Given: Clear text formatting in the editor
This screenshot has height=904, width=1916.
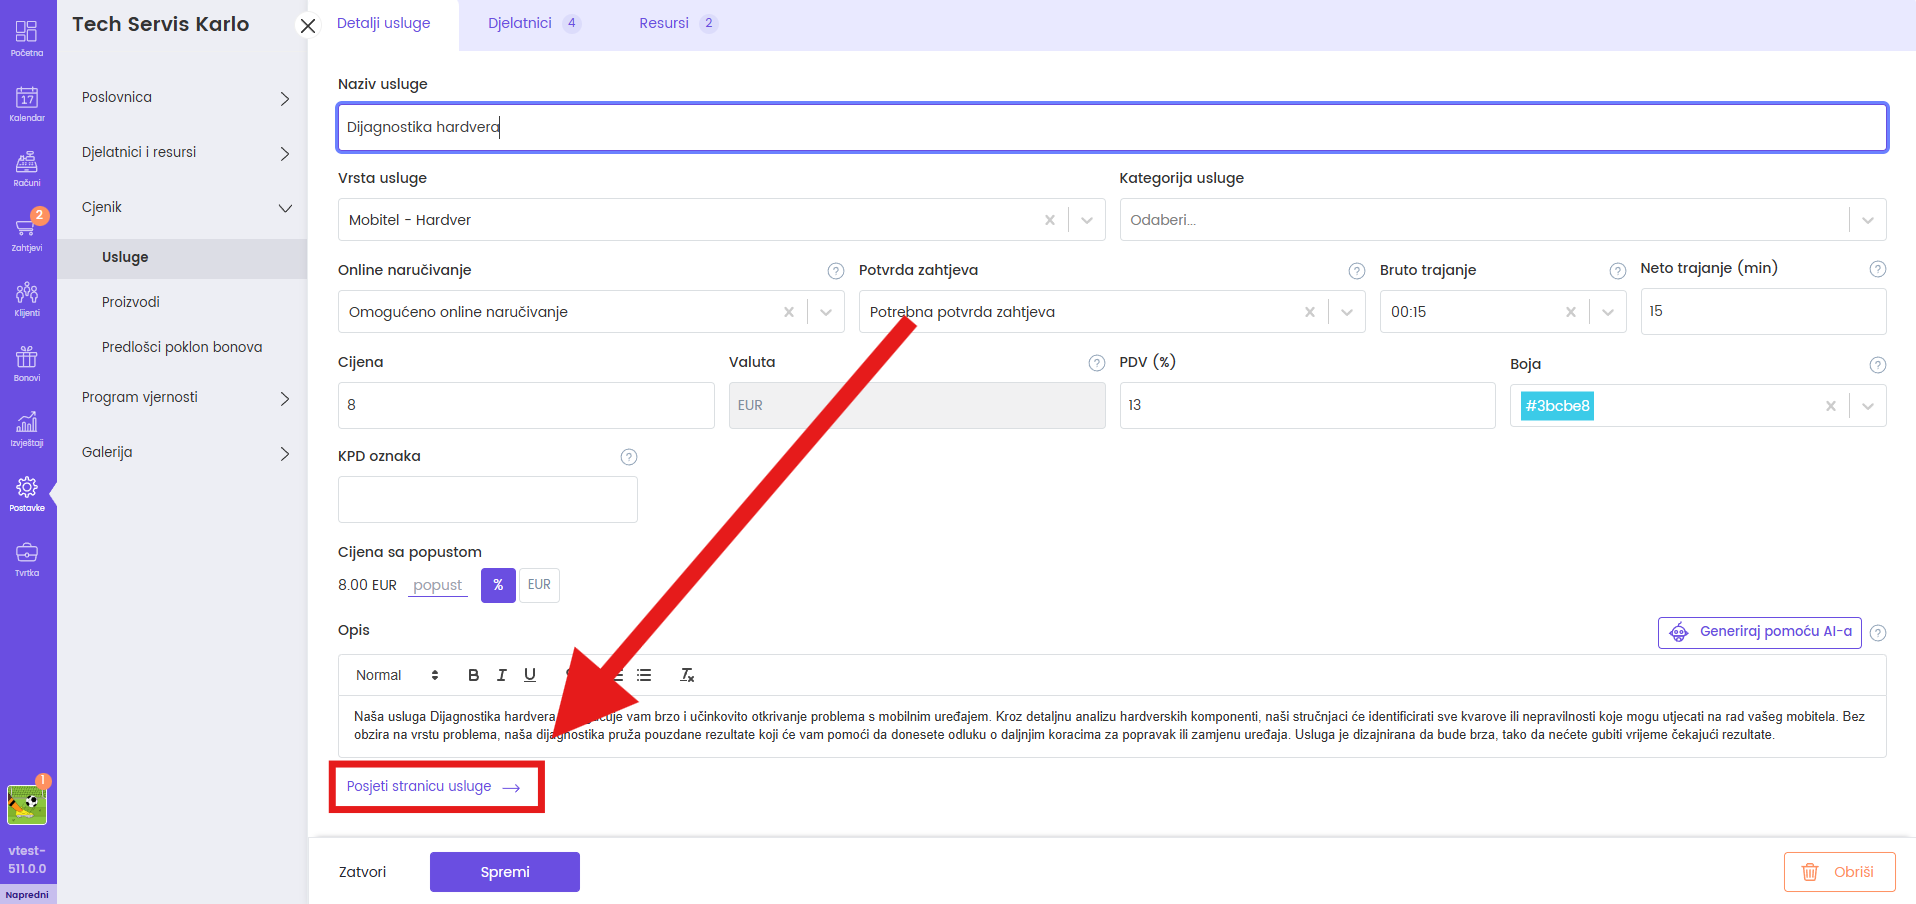Looking at the screenshot, I should tap(687, 675).
